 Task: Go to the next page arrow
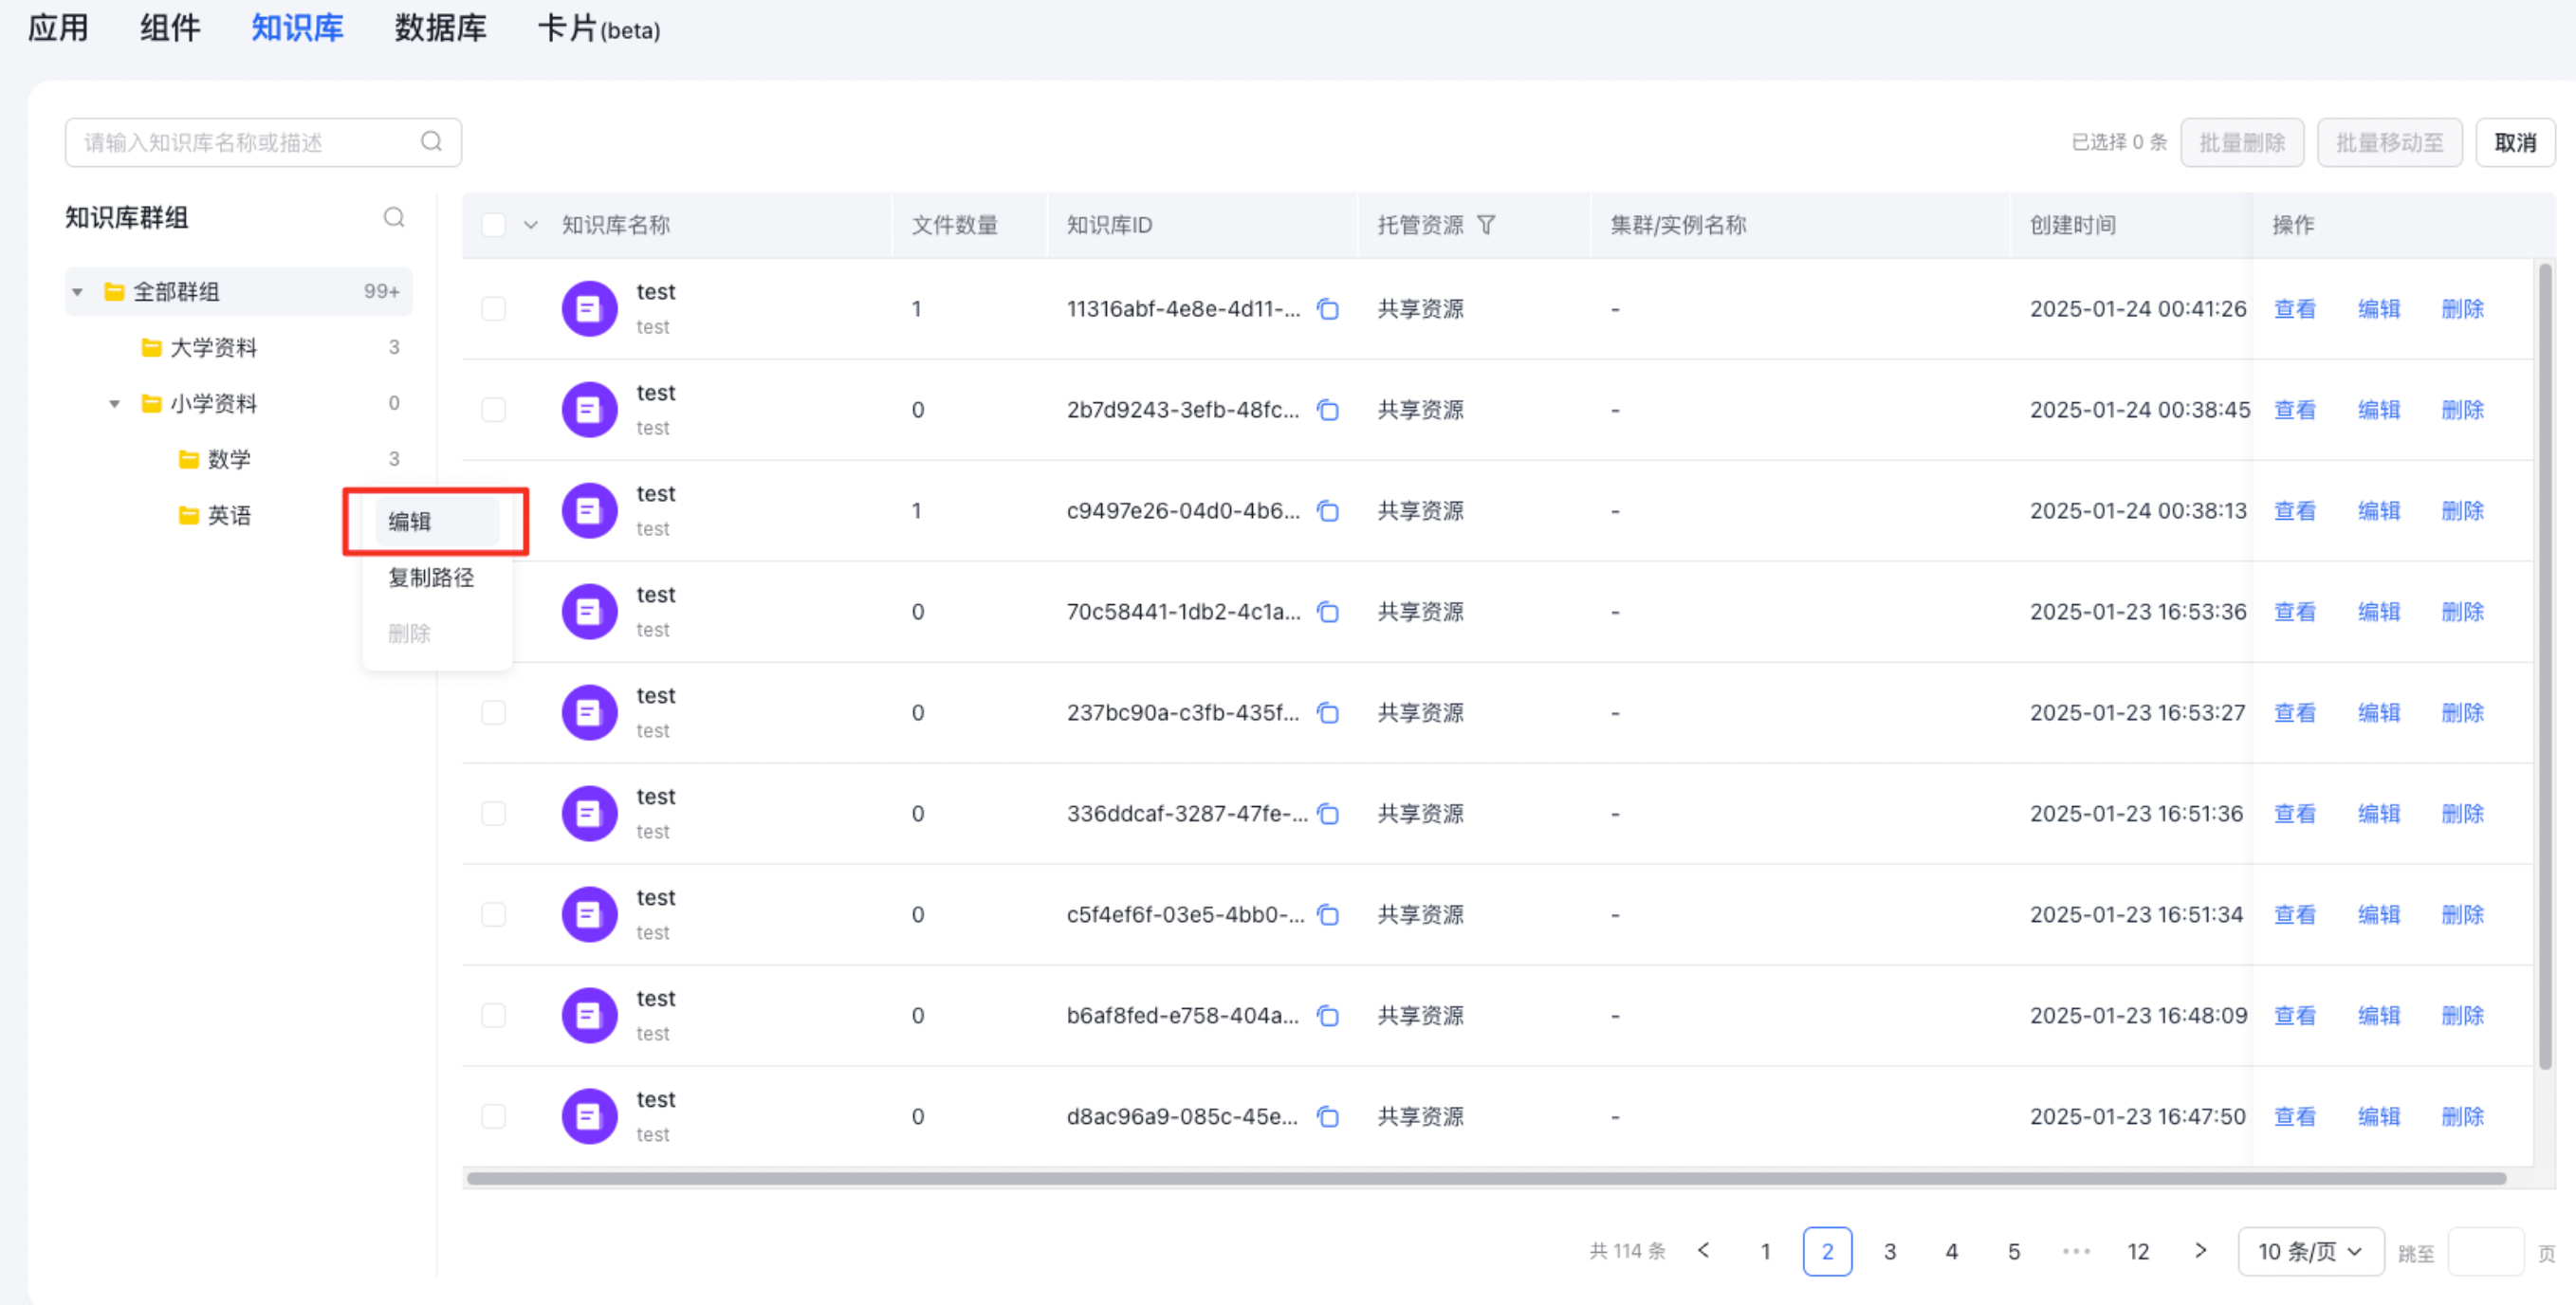[x=2200, y=1251]
